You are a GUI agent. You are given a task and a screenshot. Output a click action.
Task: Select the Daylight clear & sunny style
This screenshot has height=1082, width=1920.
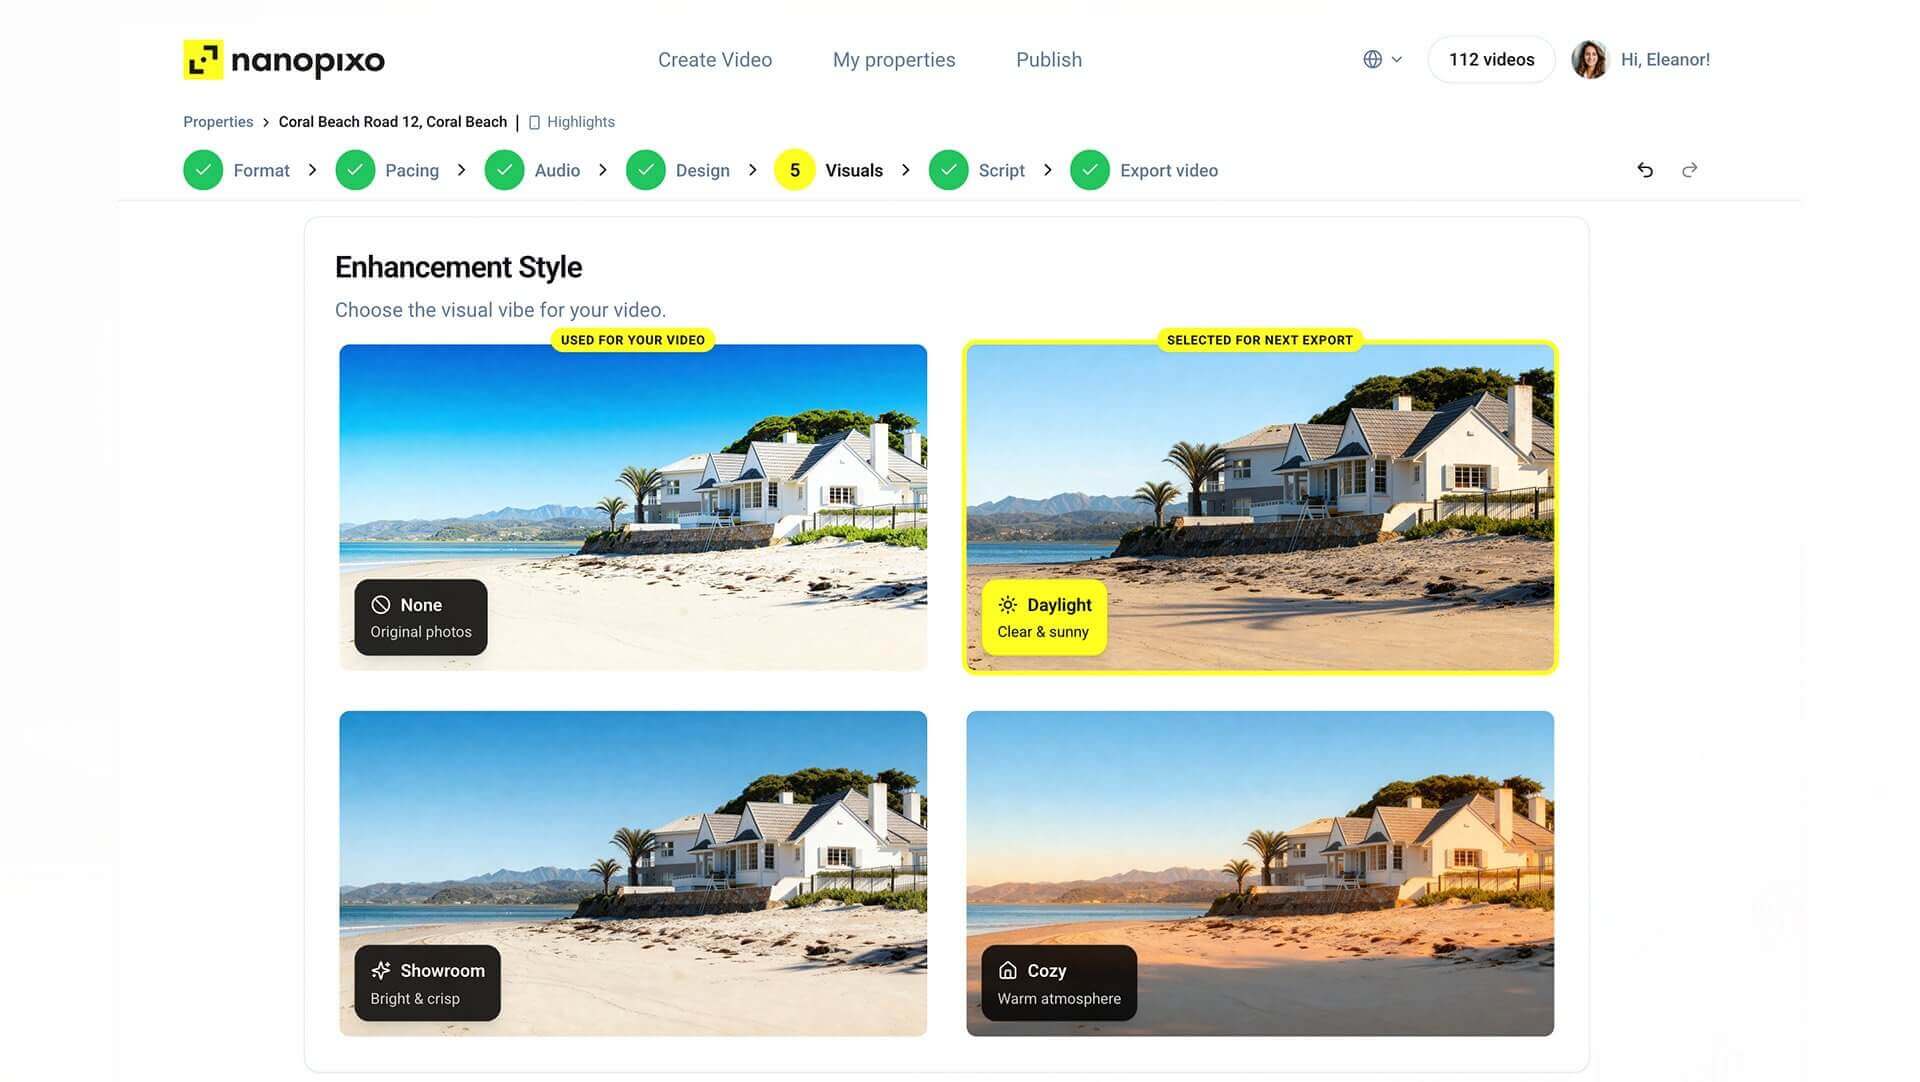click(x=1044, y=618)
